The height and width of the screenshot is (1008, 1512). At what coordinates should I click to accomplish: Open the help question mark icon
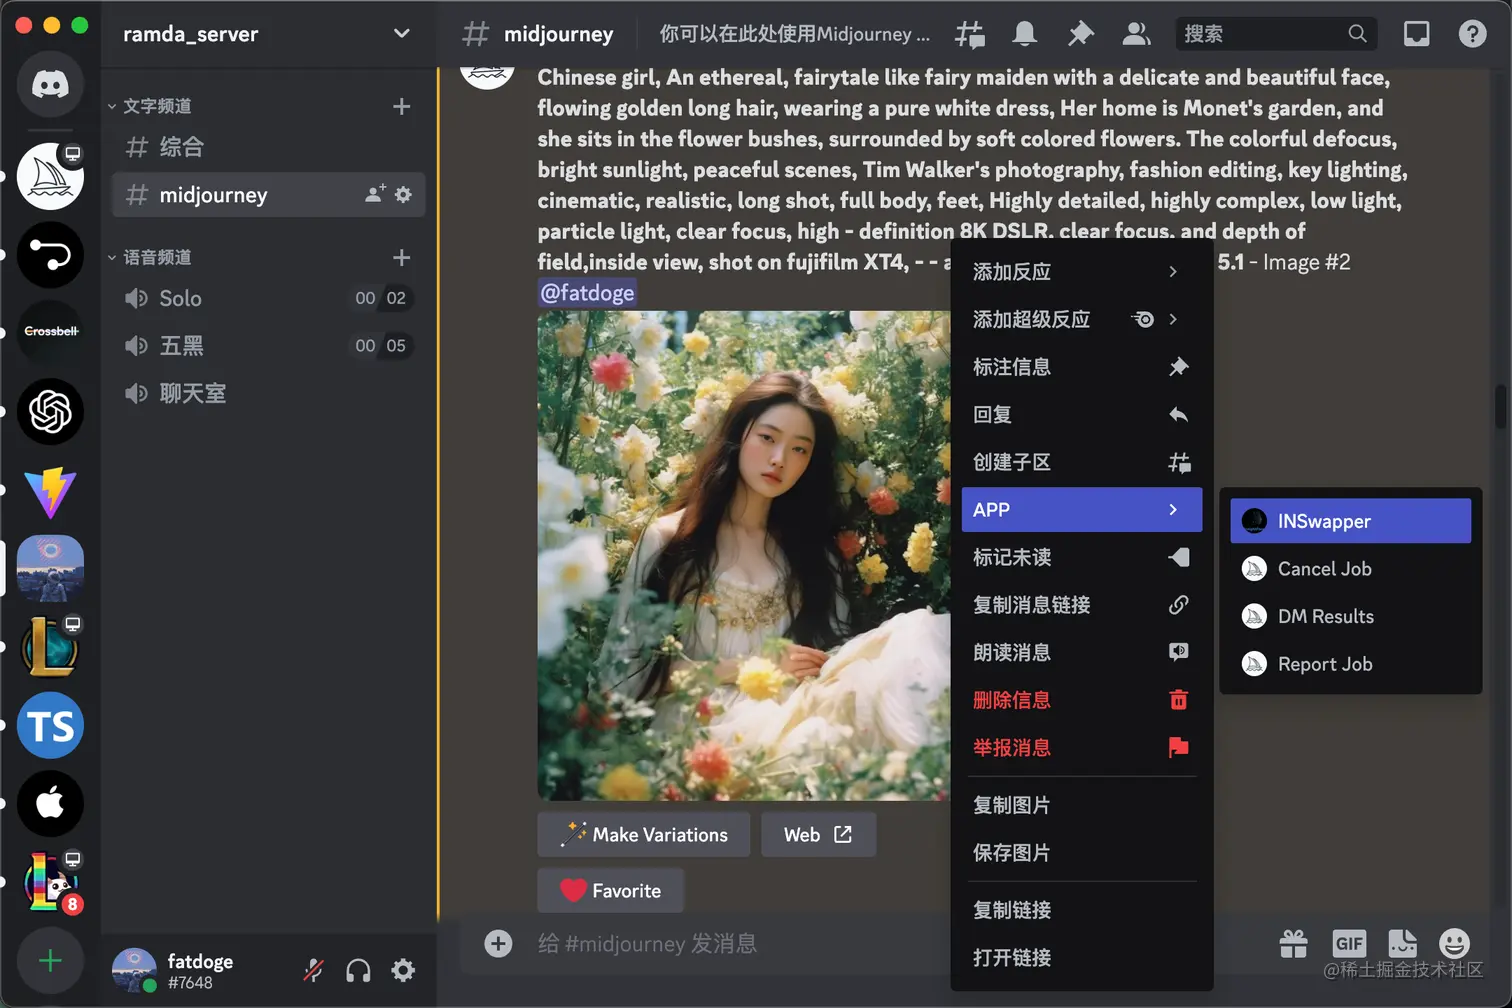click(1472, 34)
